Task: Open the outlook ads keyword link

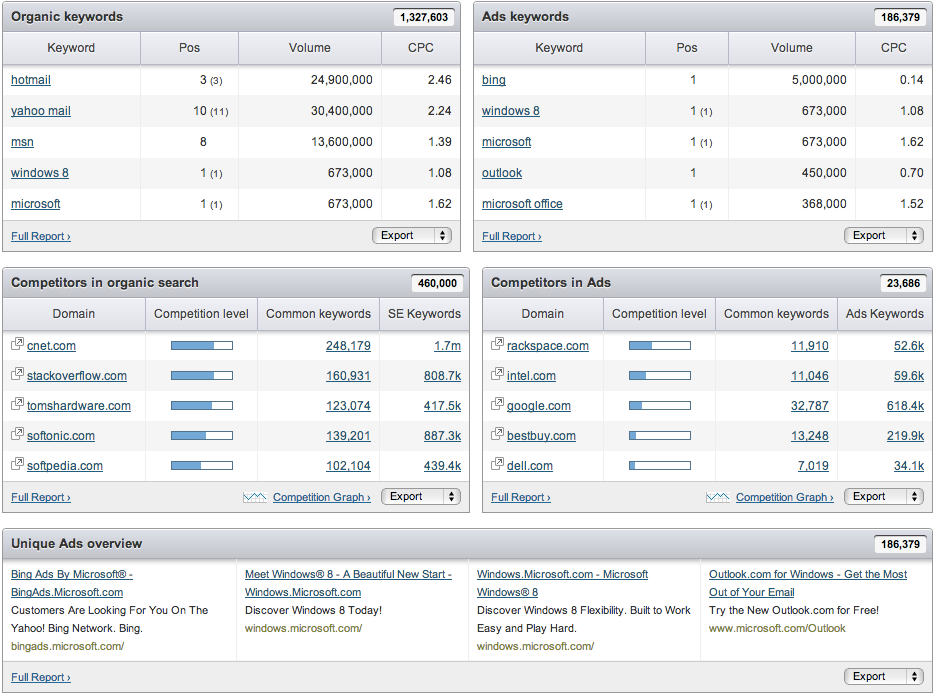Action: [502, 173]
